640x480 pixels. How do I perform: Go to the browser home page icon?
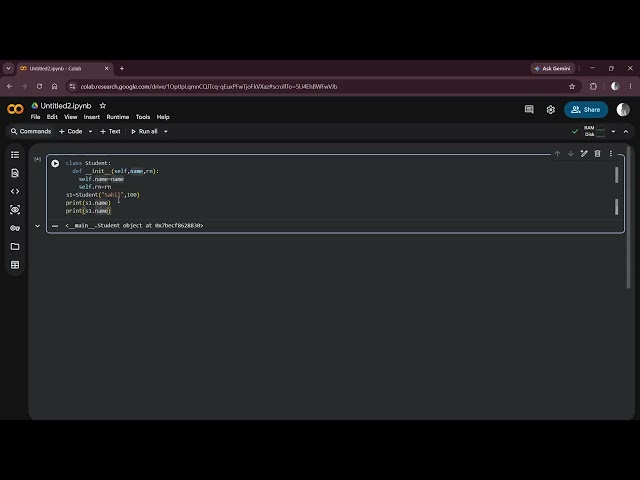tap(54, 87)
